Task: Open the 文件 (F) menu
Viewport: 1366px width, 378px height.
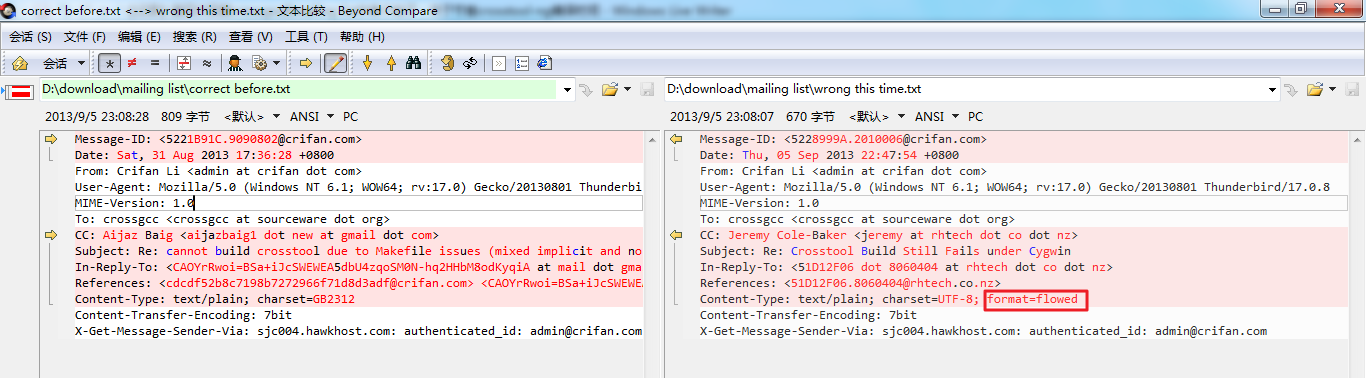Action: [x=84, y=37]
